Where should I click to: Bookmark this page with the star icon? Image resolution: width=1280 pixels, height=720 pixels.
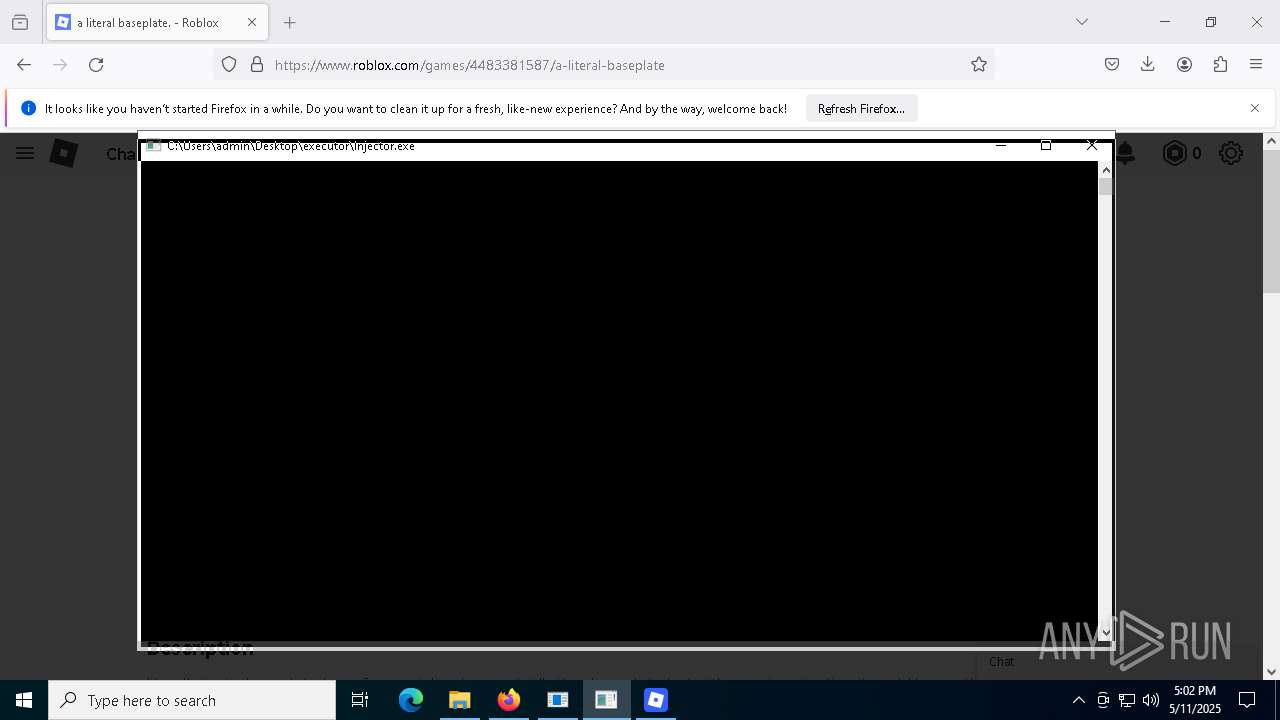pyautogui.click(x=979, y=64)
